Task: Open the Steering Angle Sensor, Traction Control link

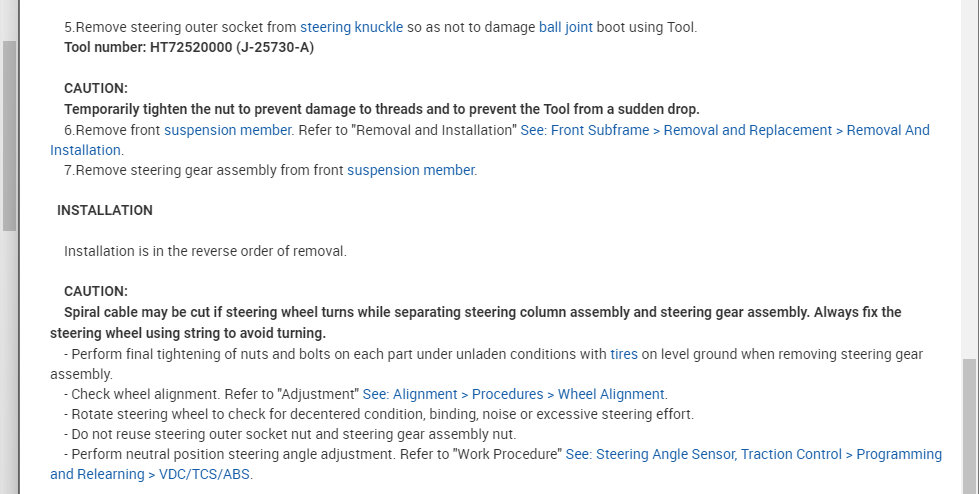Action: (x=753, y=454)
